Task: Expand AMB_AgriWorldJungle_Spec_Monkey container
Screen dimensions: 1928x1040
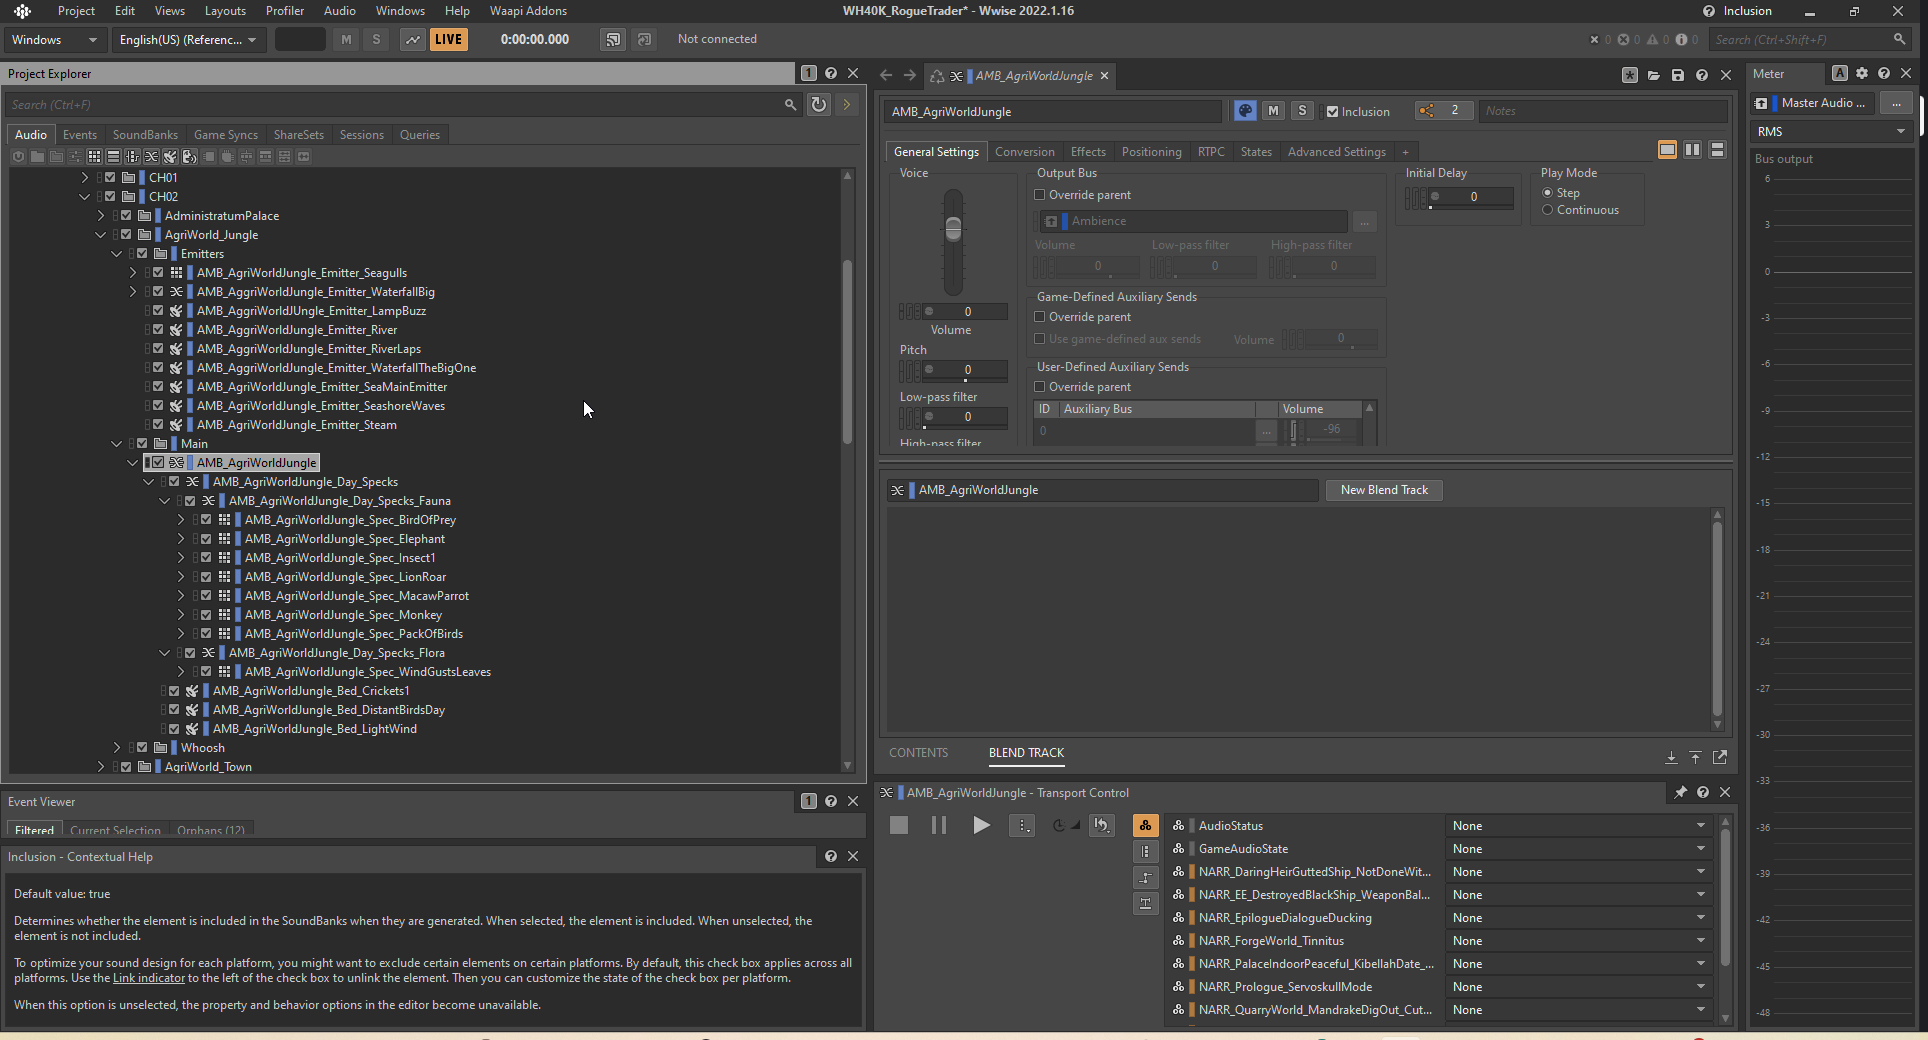Action: pos(181,614)
